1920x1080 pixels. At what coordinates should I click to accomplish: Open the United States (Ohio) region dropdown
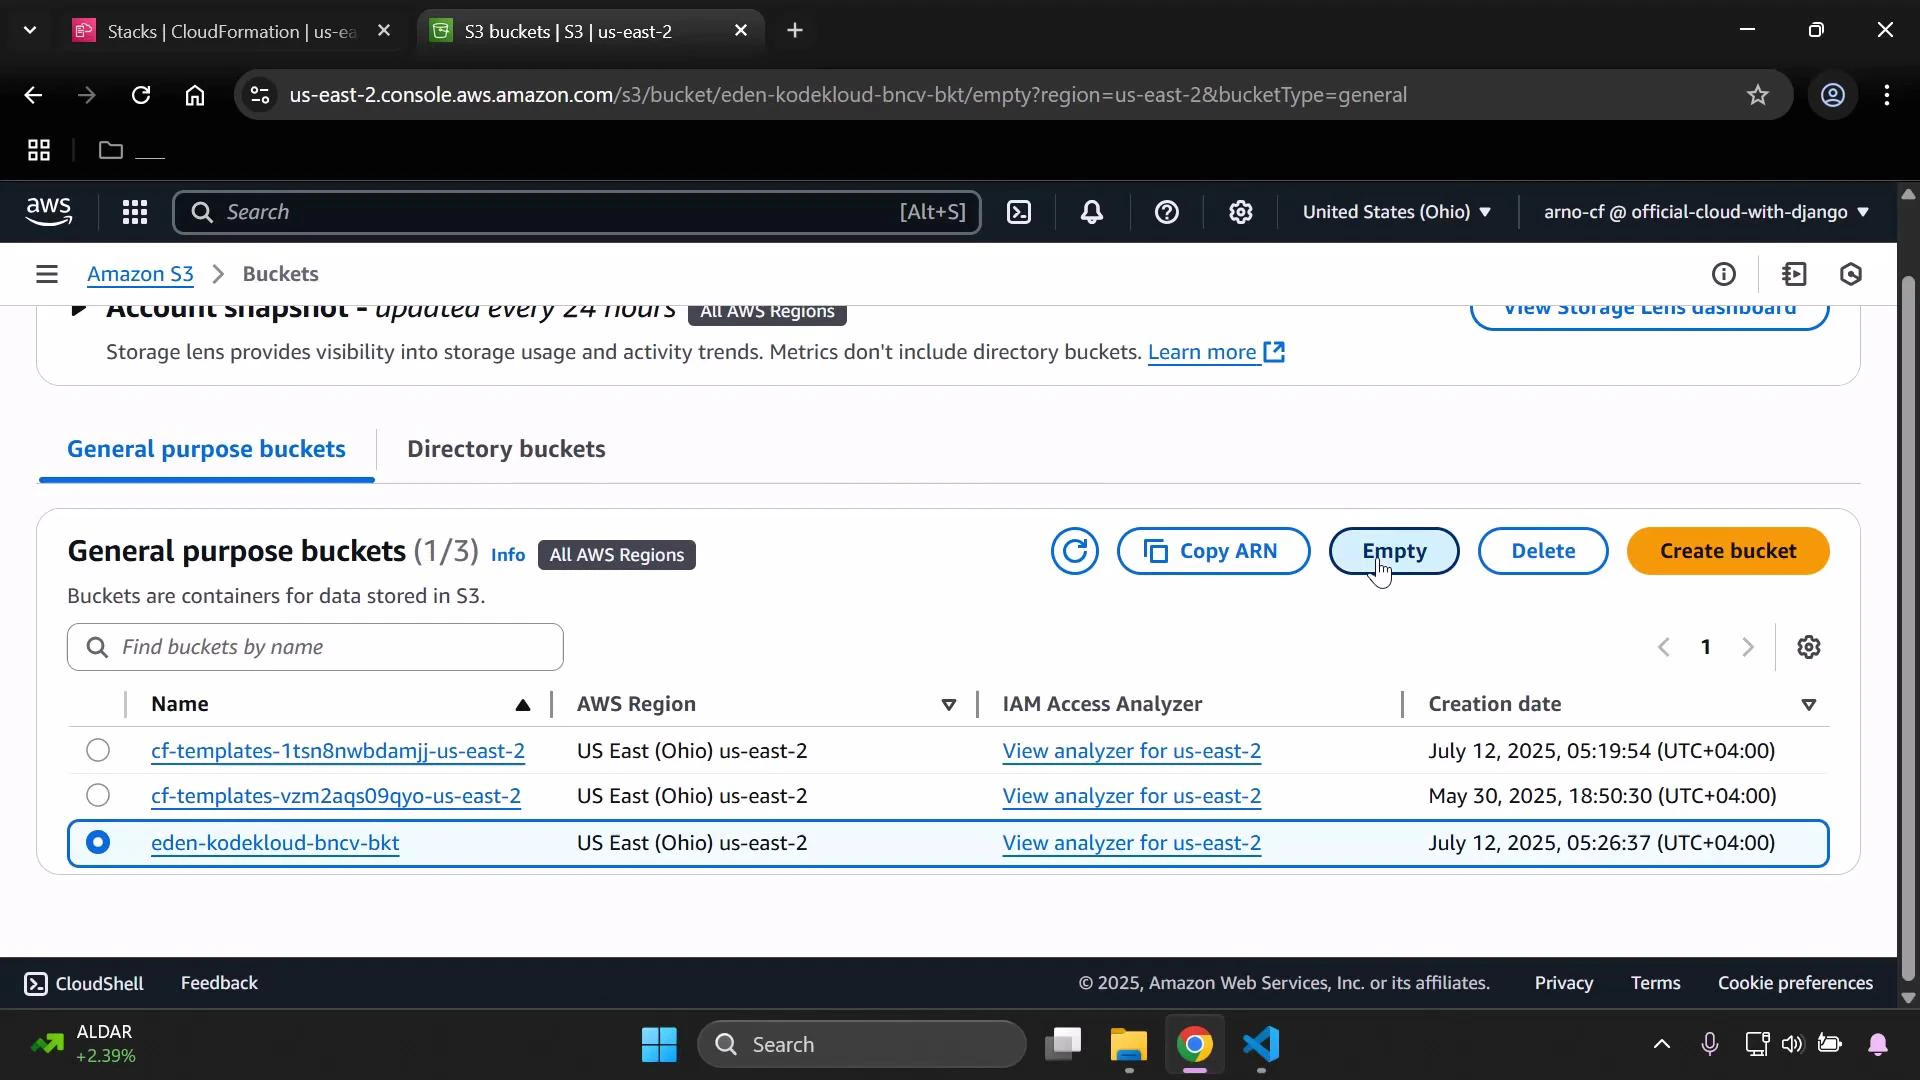(1396, 212)
